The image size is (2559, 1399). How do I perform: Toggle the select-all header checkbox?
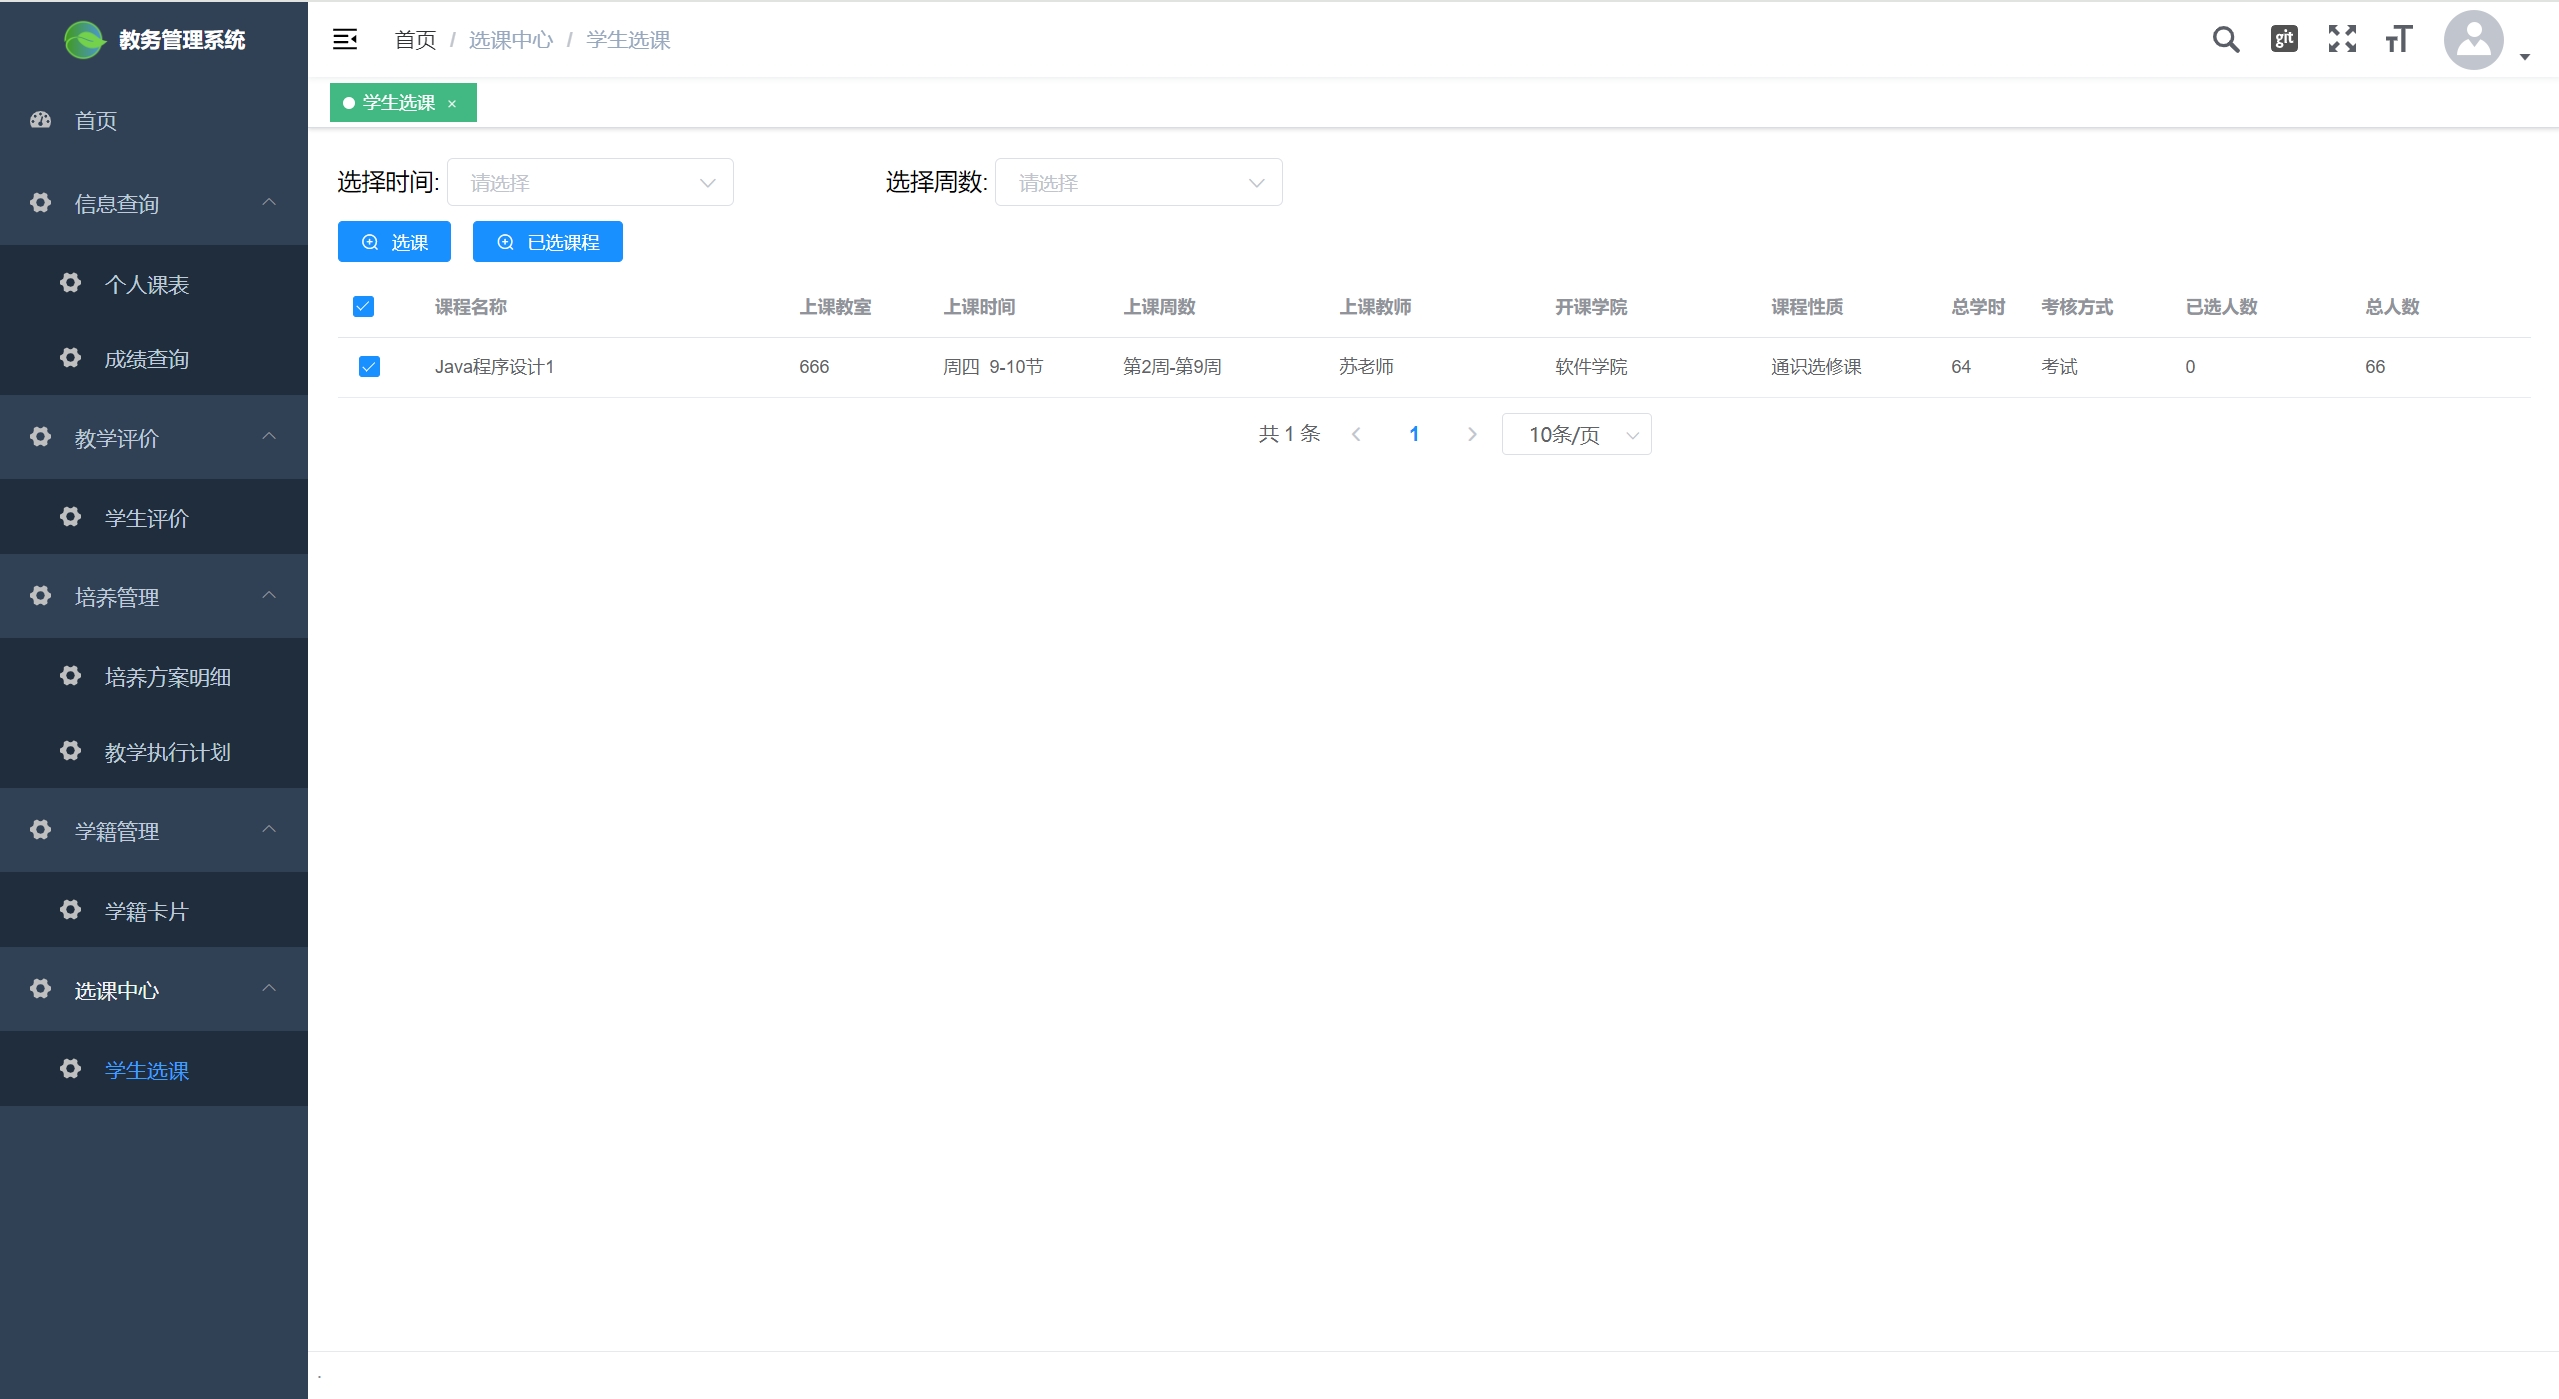[x=363, y=307]
